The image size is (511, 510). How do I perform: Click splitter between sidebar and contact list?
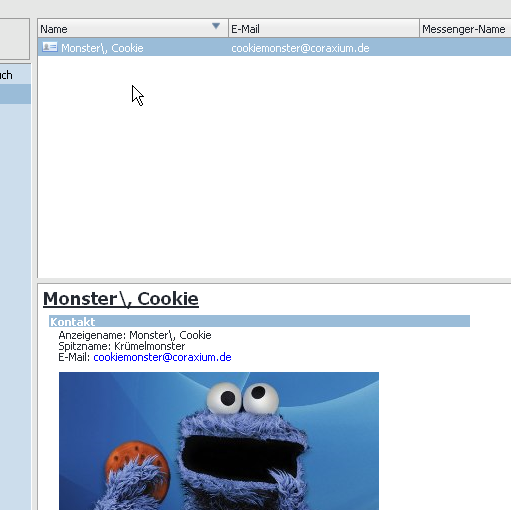coord(34,263)
